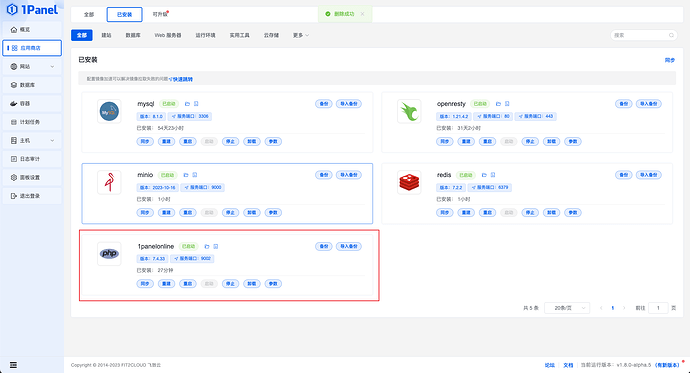690x373 pixels.
Task: Click bookmark icon next to openresty
Action: tap(507, 104)
